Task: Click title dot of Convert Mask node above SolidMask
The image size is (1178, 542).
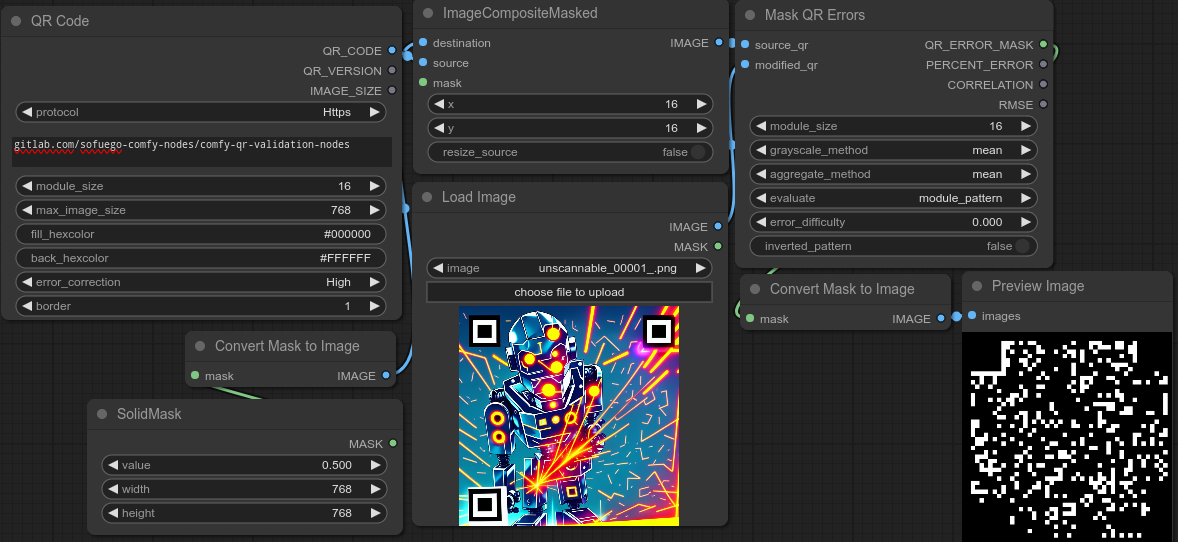Action: [x=200, y=346]
